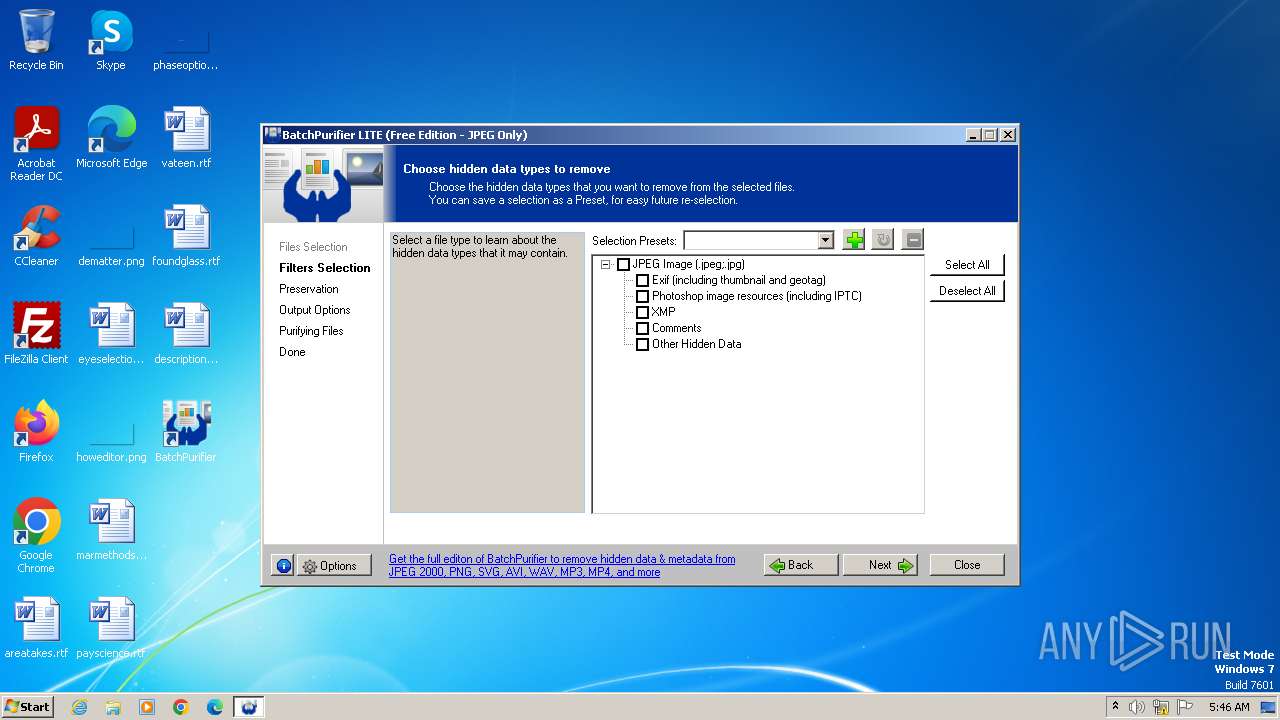Select the Done step
The image size is (1280, 720).
(x=292, y=352)
